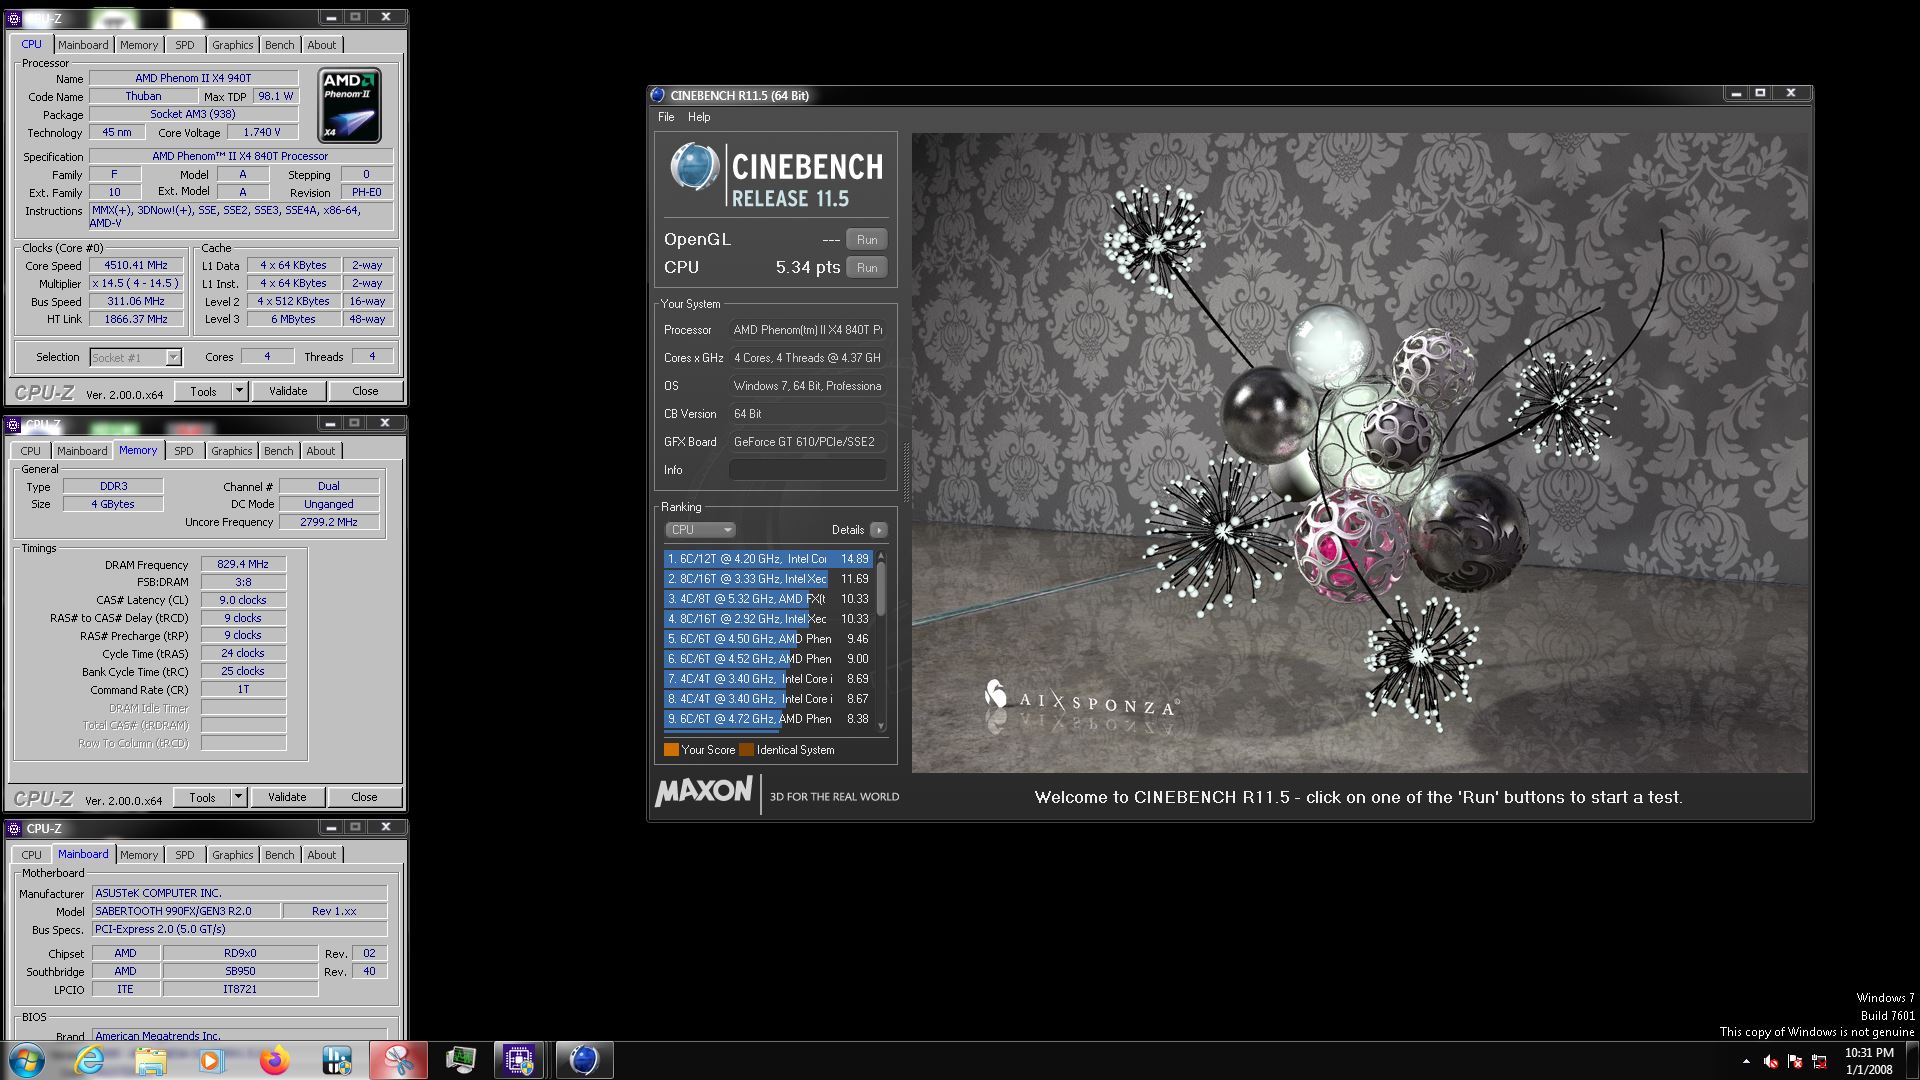The image size is (1920, 1080).
Task: Click Tools button in Memory tab CPU-Z window
Action: click(x=202, y=797)
